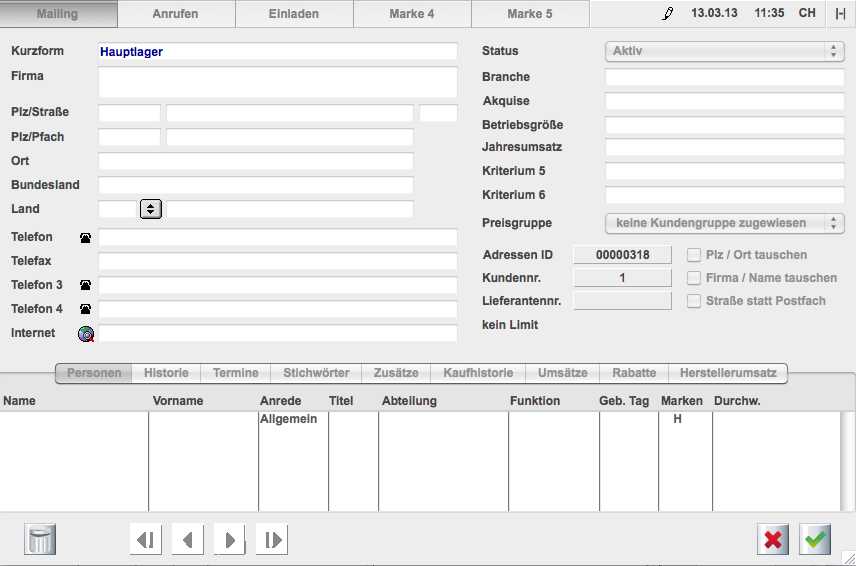The width and height of the screenshot is (856, 566).
Task: Click the trash can delete icon
Action: pyautogui.click(x=40, y=540)
